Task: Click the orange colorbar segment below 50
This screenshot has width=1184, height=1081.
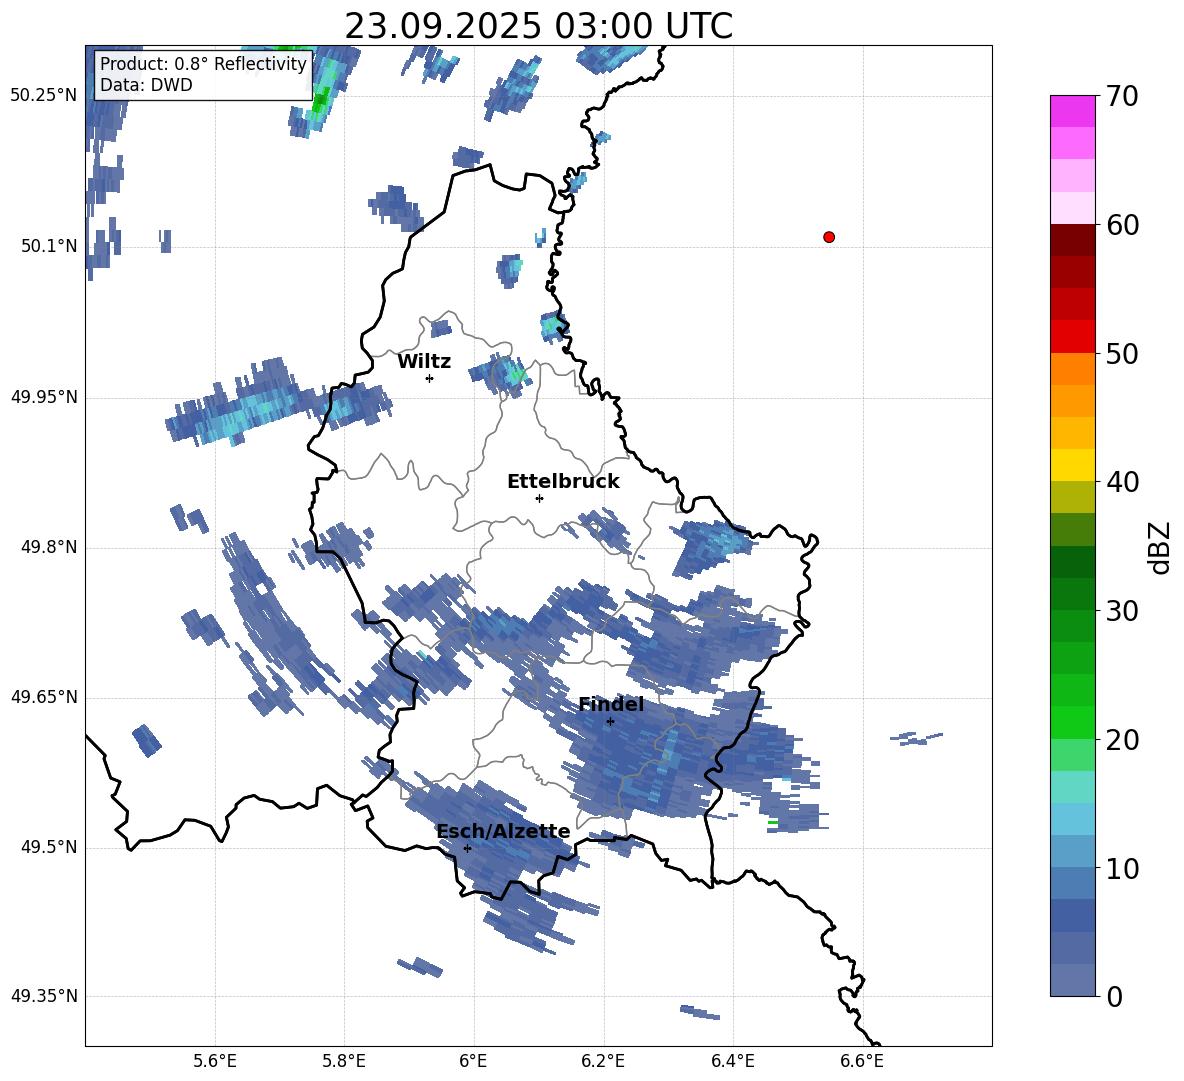Action: tap(1072, 369)
